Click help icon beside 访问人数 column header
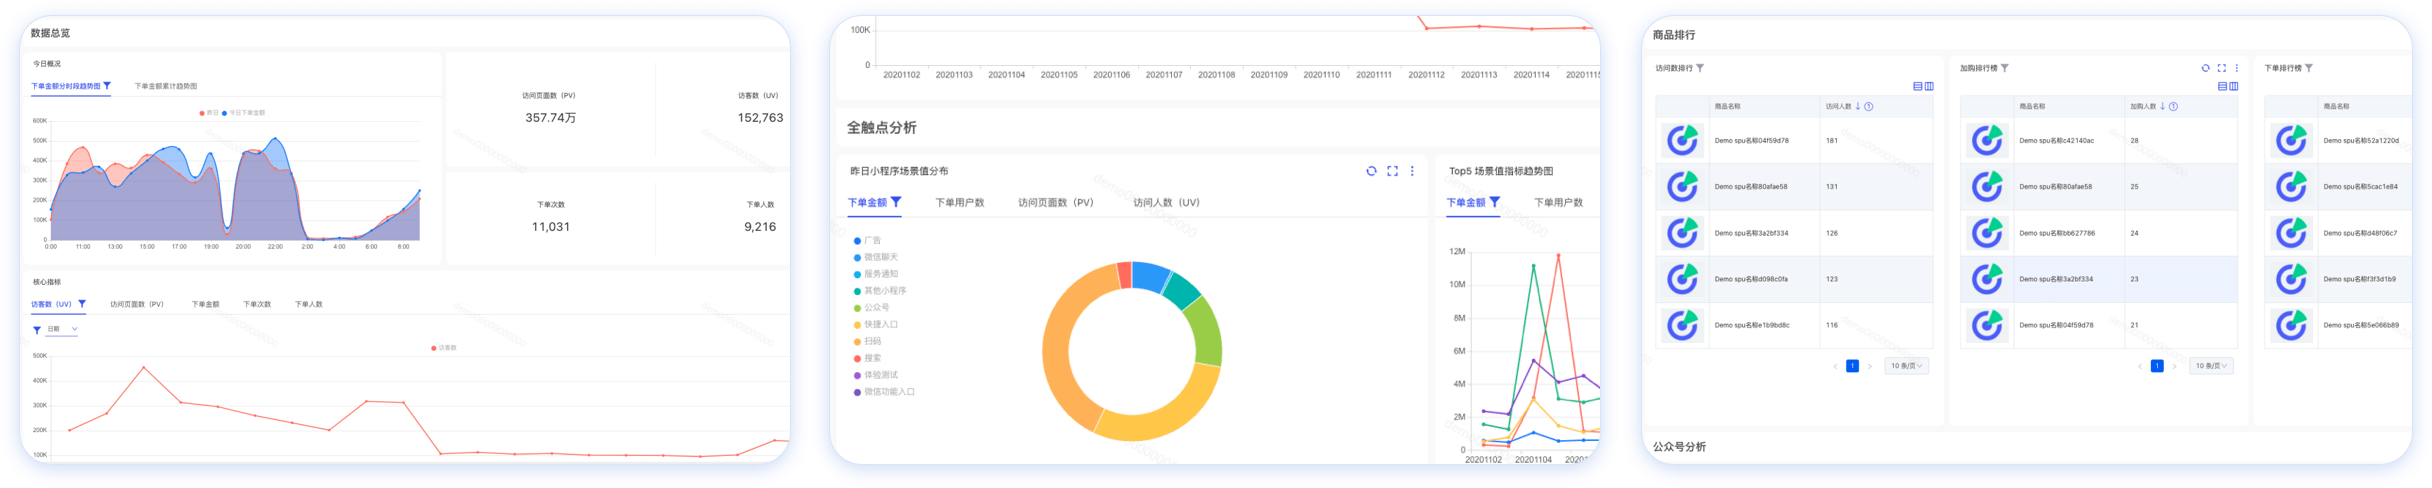The image size is (2432, 488). coord(1869,106)
